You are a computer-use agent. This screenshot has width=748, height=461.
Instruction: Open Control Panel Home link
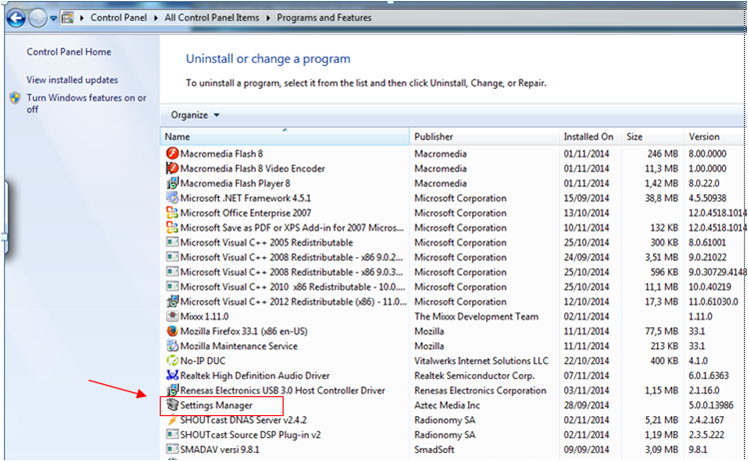[x=69, y=52]
